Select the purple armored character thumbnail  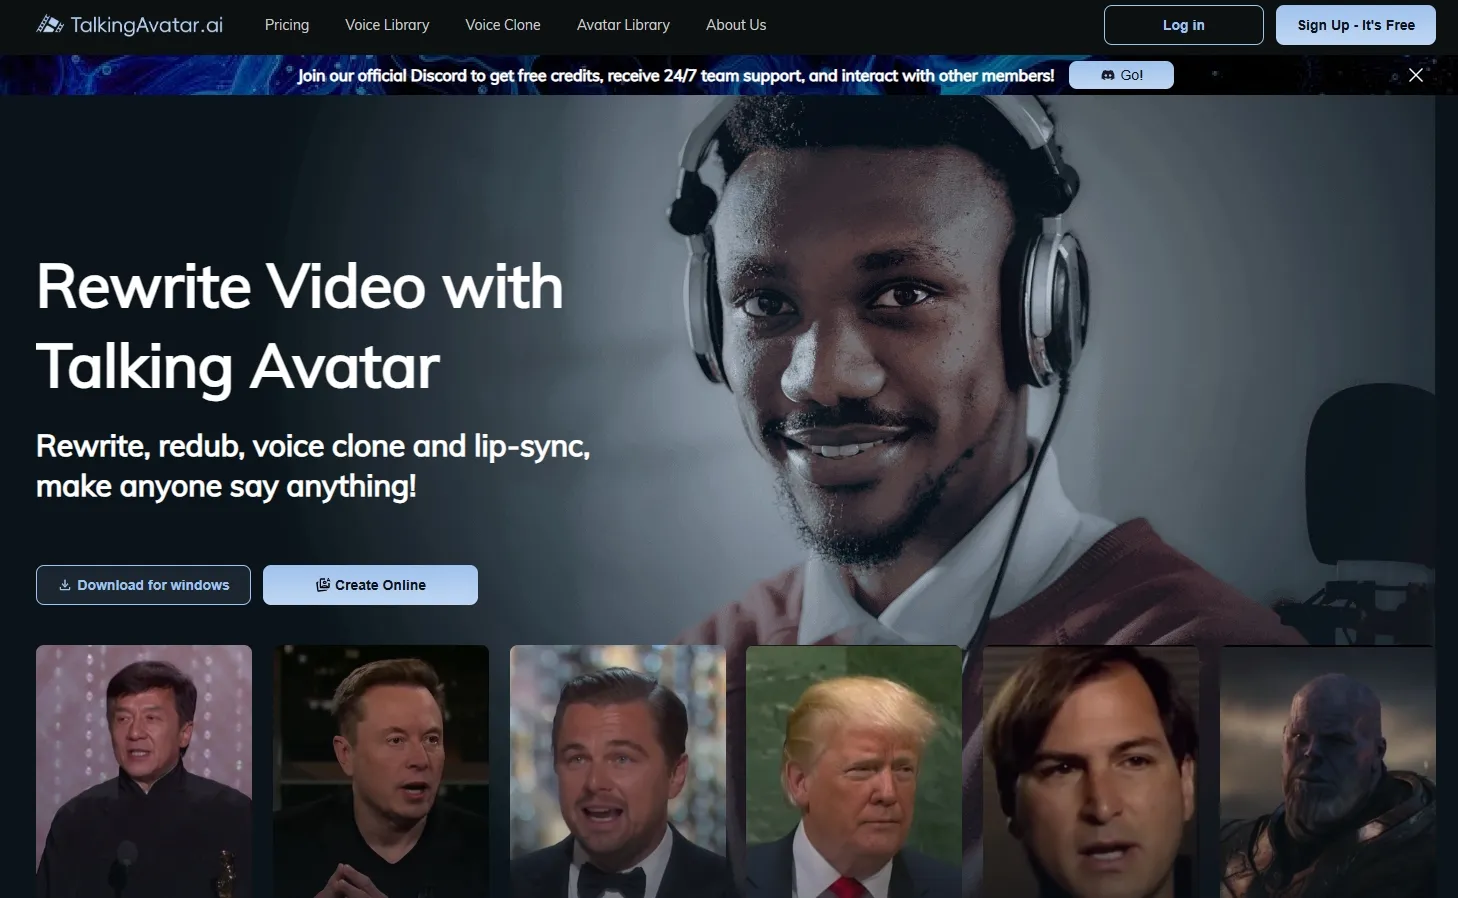1327,770
